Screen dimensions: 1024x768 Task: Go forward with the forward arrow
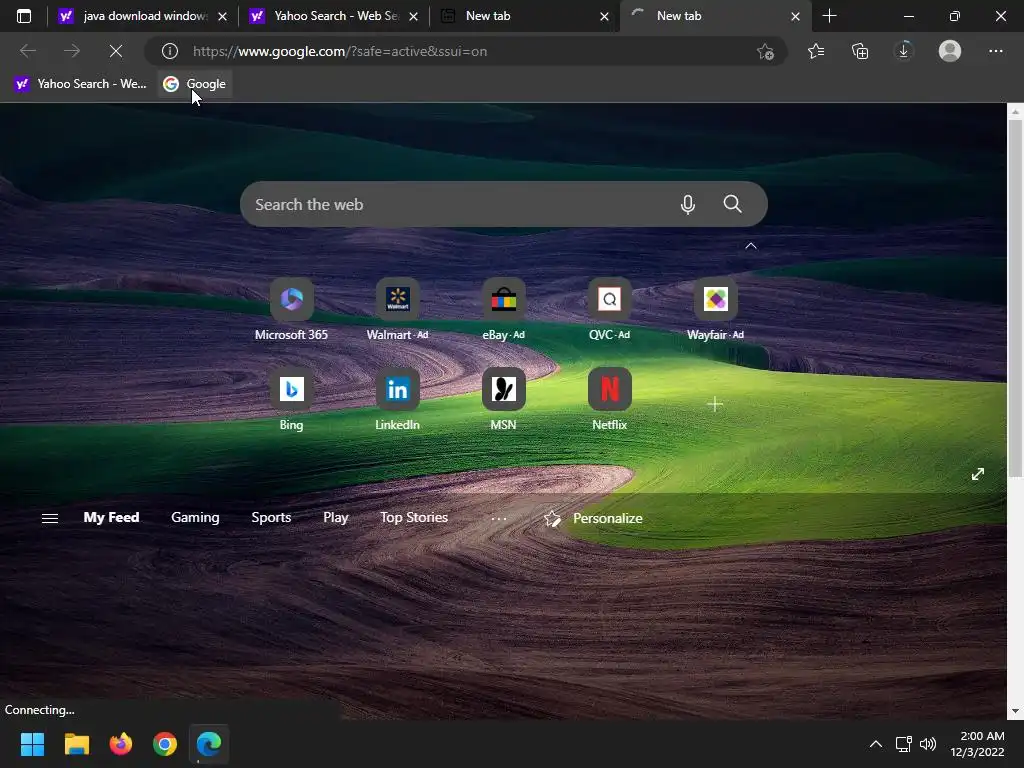coord(72,51)
